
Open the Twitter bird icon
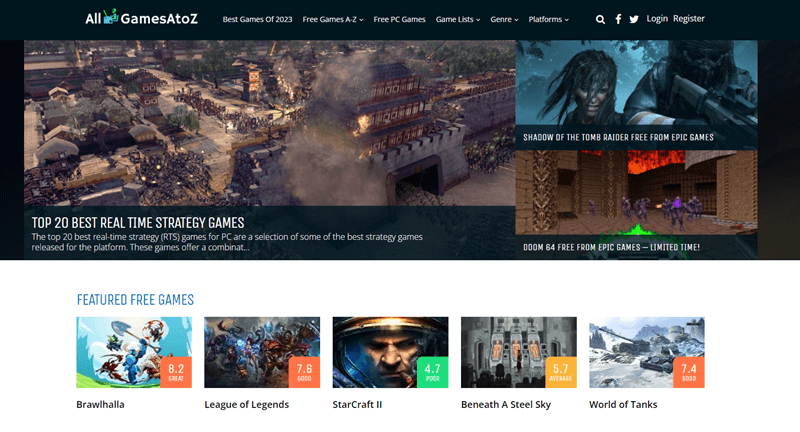point(634,19)
